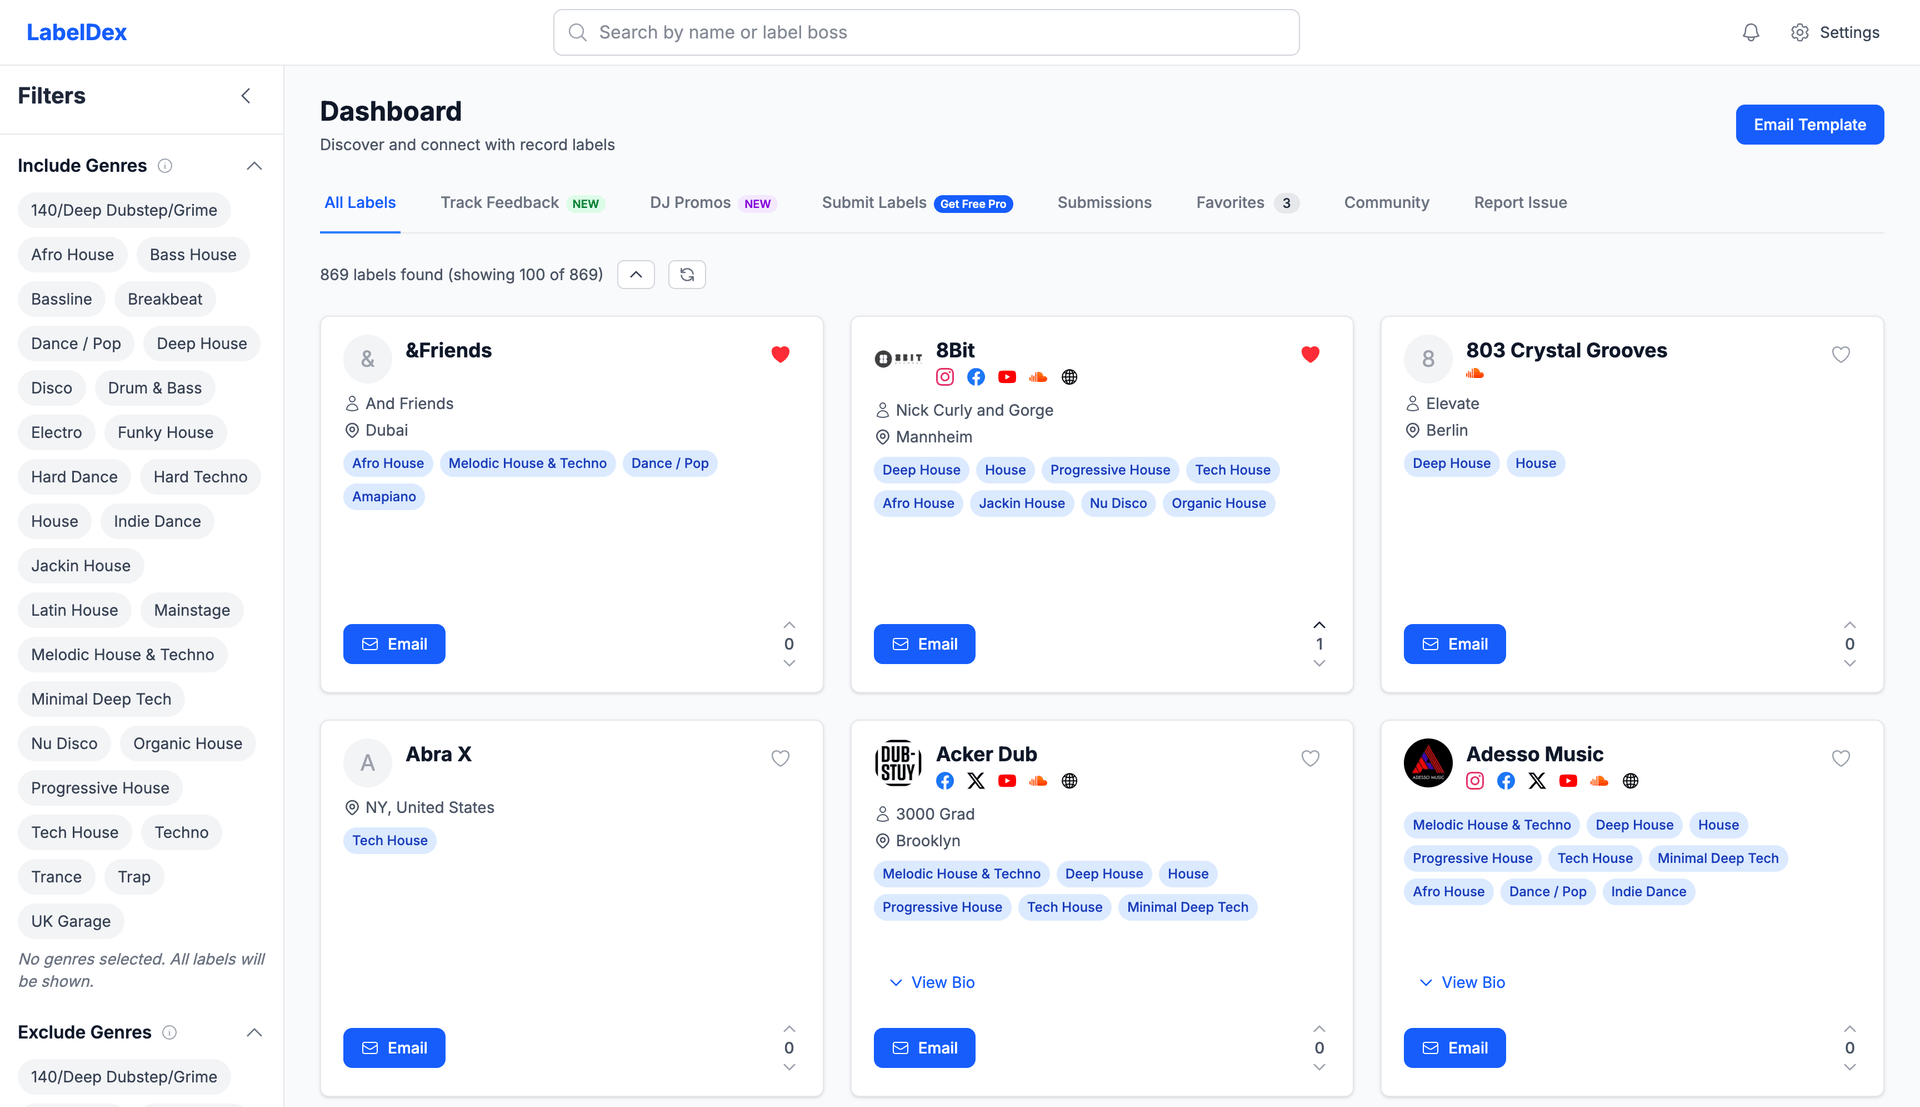Click the search by name field
This screenshot has width=1920, height=1107.
tap(925, 31)
